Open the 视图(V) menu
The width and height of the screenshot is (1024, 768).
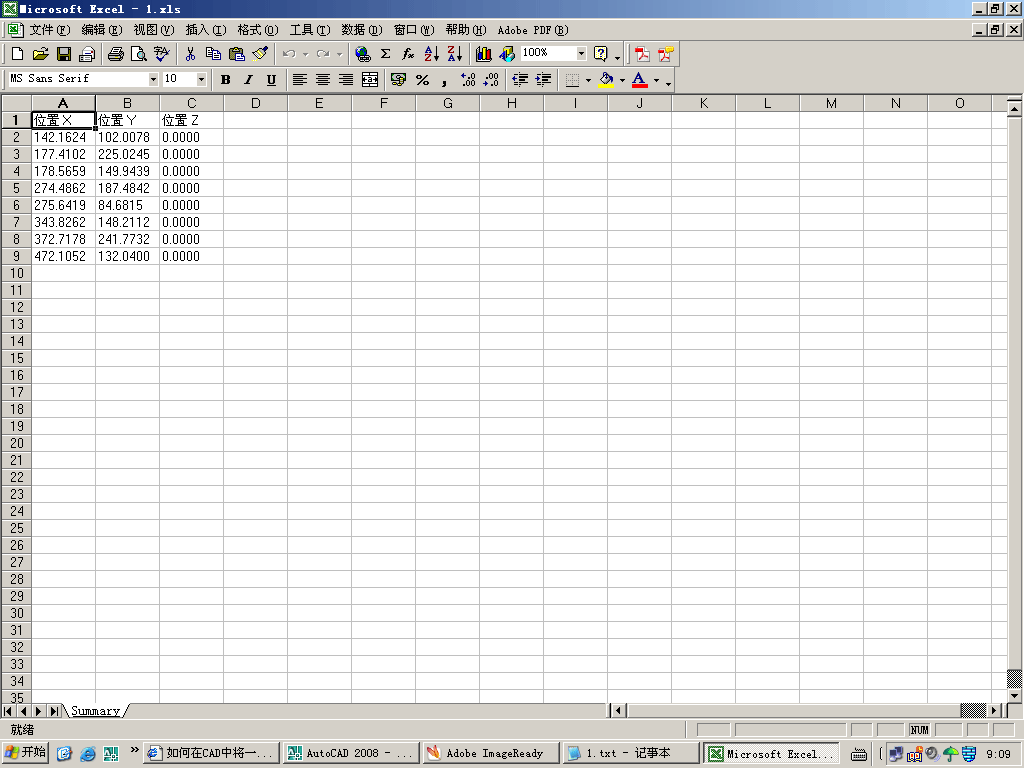pos(153,29)
